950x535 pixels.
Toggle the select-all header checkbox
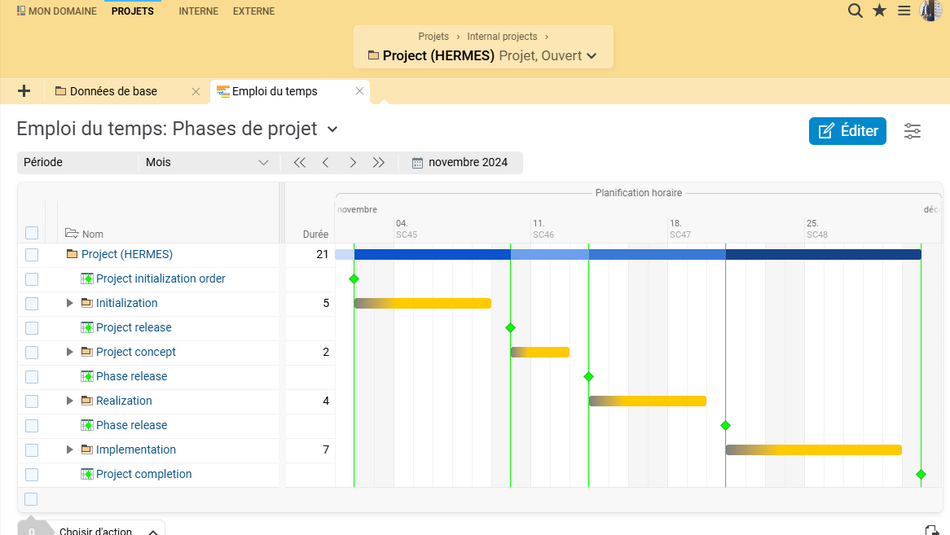coord(32,233)
